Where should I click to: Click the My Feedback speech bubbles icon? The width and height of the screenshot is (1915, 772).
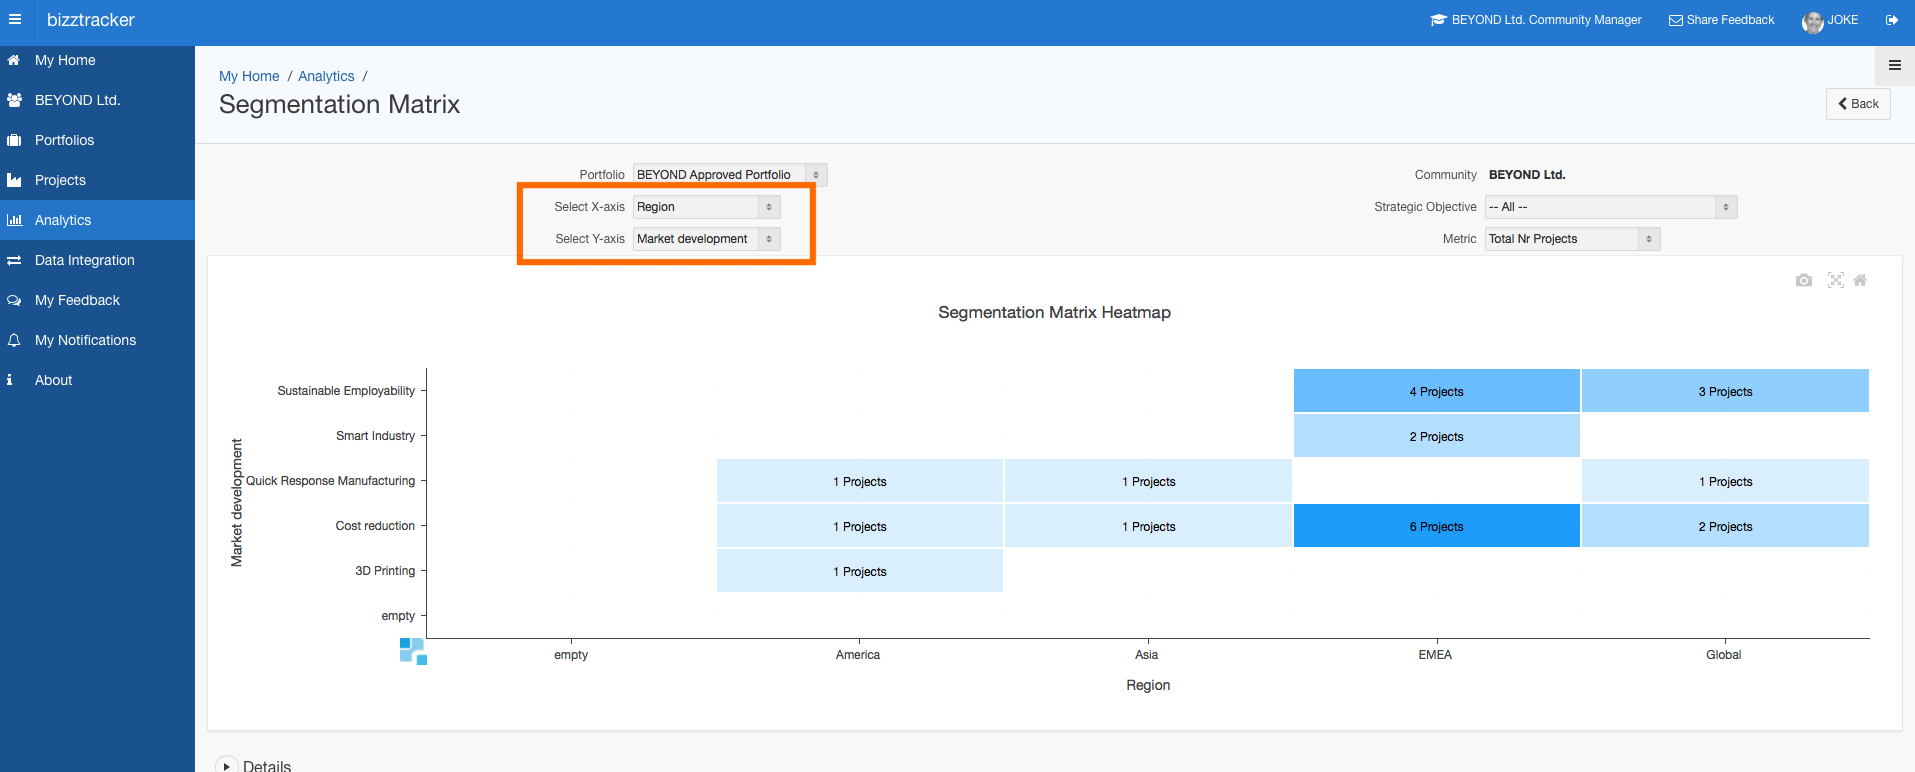tap(14, 300)
